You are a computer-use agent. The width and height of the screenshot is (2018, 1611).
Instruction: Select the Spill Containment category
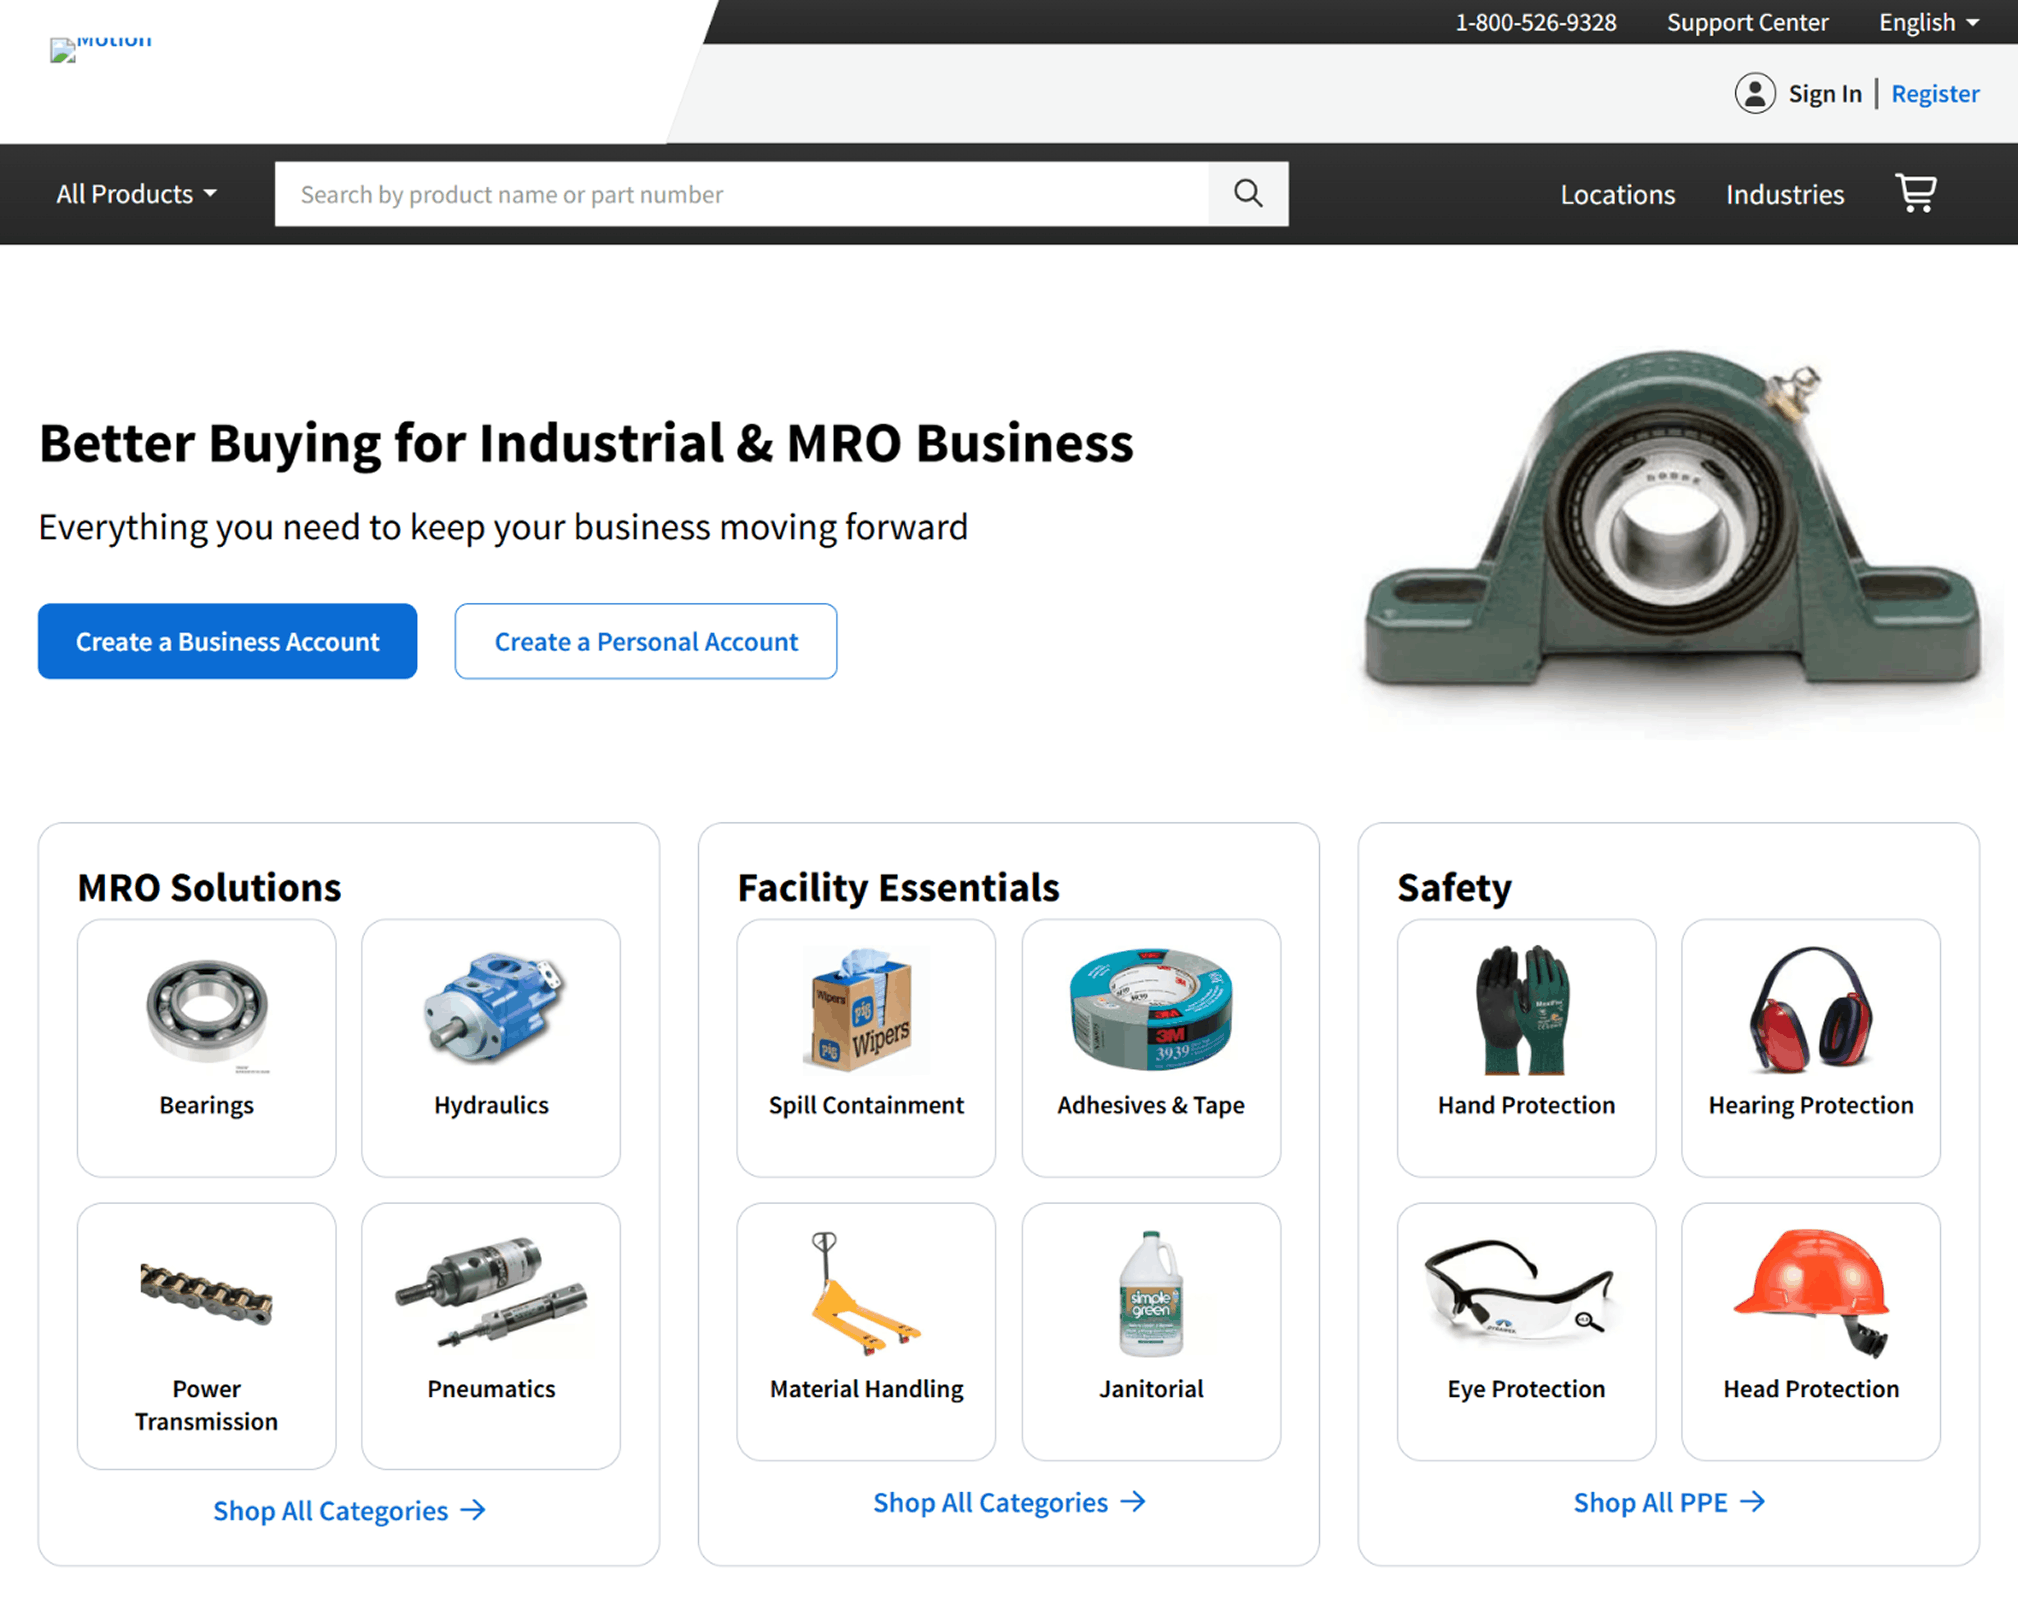(865, 1048)
